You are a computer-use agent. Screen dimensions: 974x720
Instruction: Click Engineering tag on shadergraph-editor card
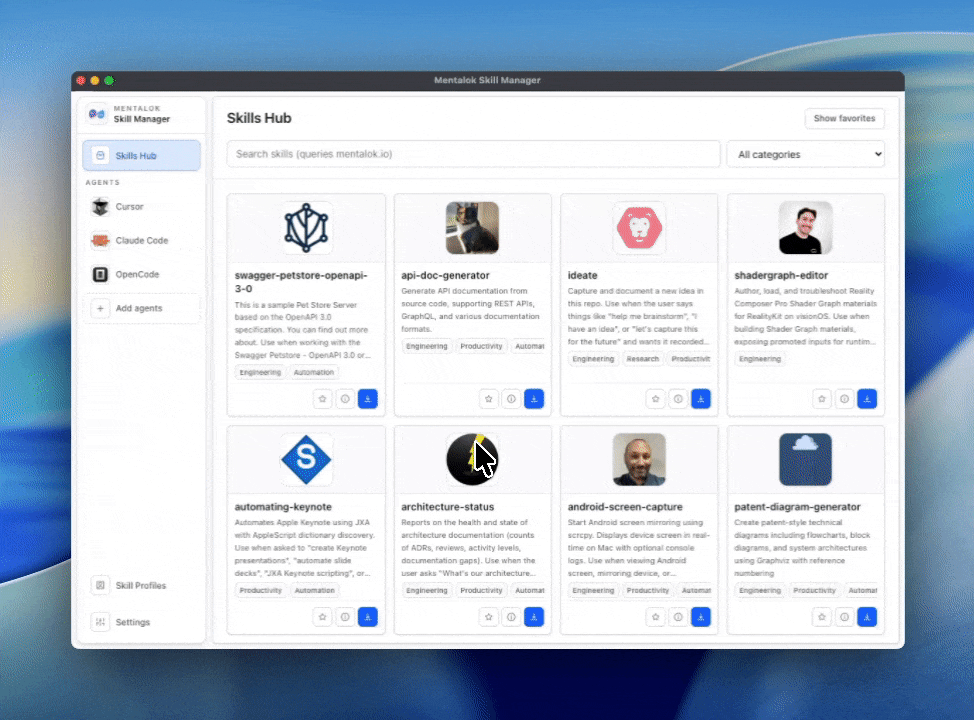pos(760,358)
